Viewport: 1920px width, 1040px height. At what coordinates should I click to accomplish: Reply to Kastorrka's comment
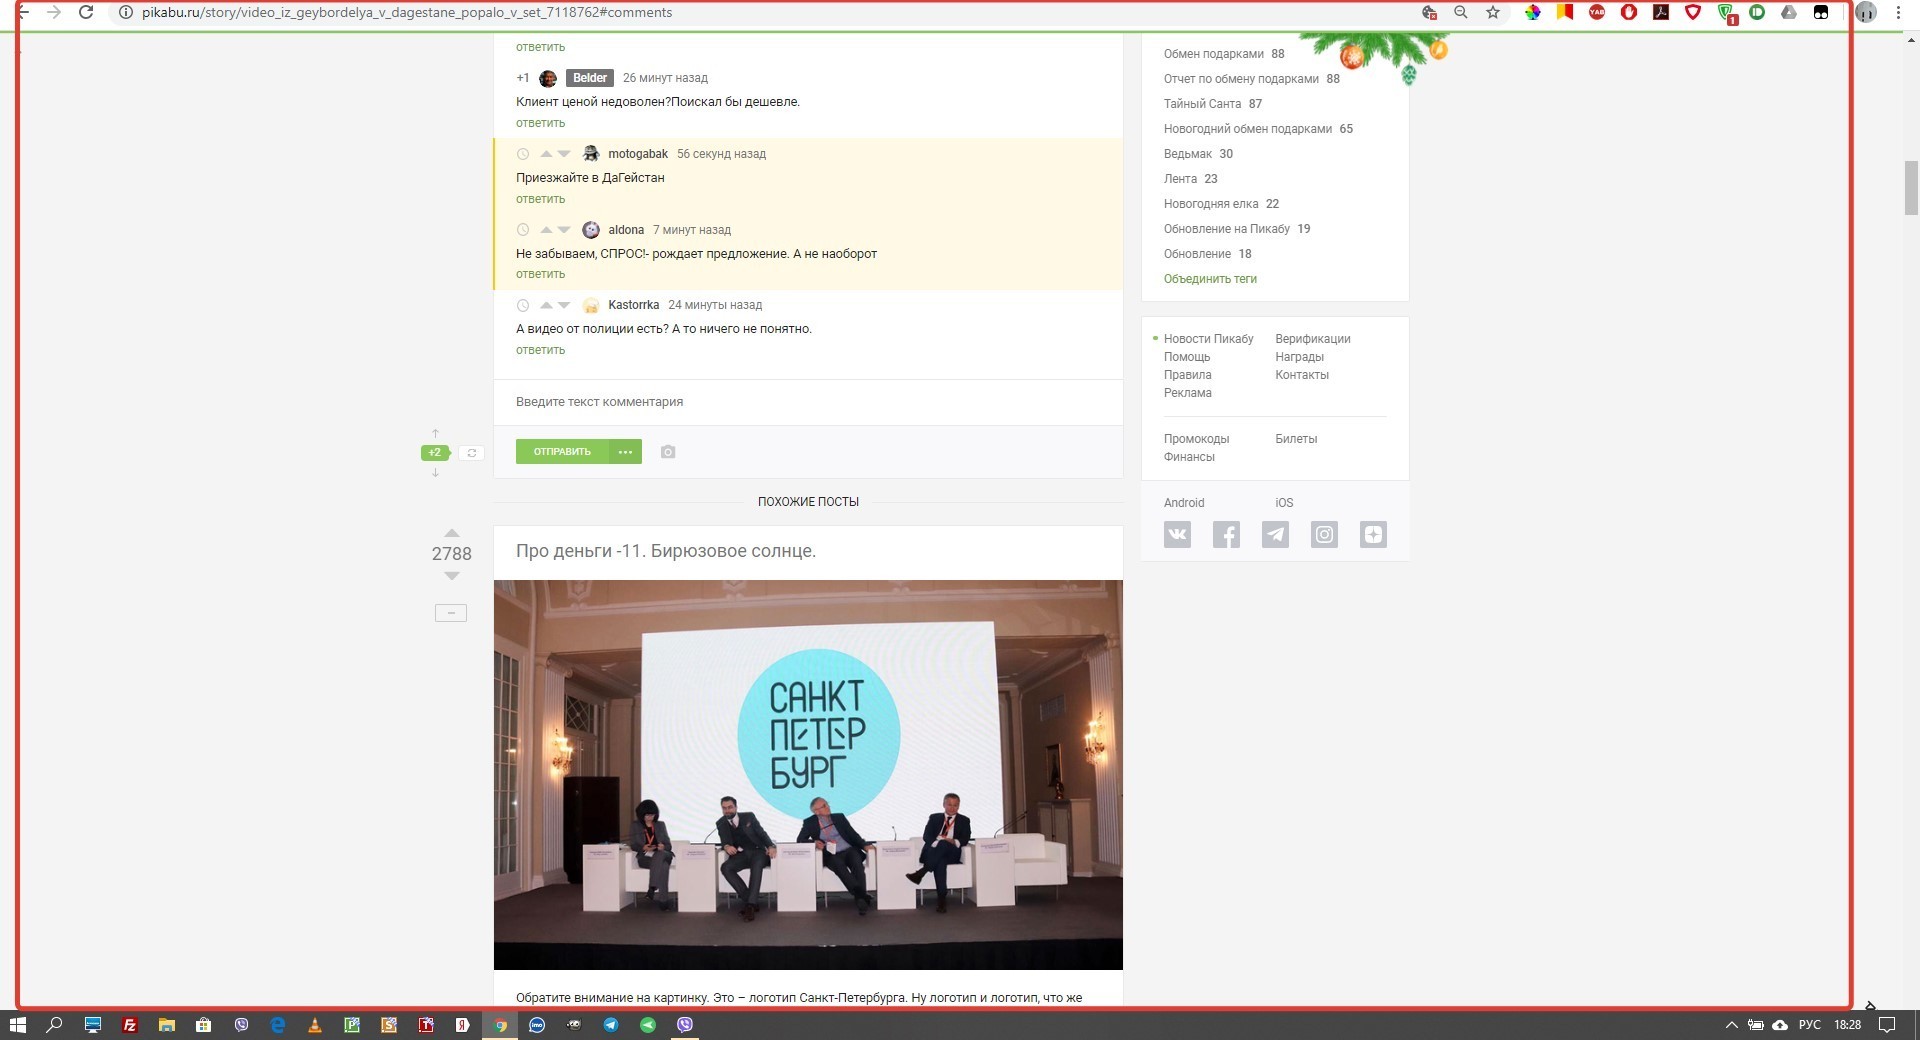pyautogui.click(x=540, y=350)
